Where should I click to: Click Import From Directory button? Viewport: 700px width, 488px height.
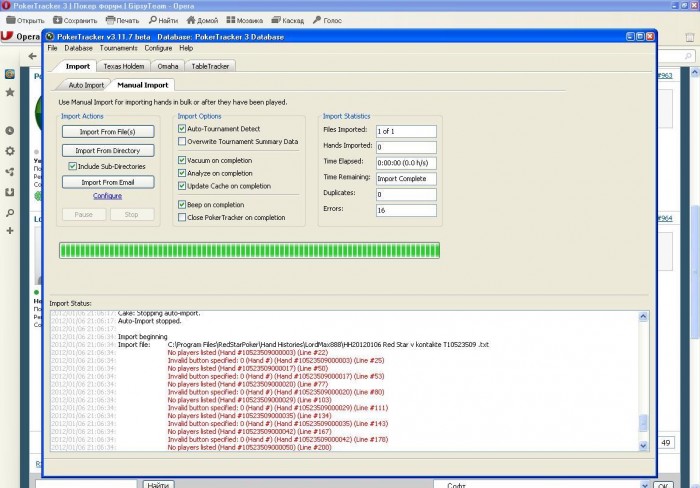[108, 150]
